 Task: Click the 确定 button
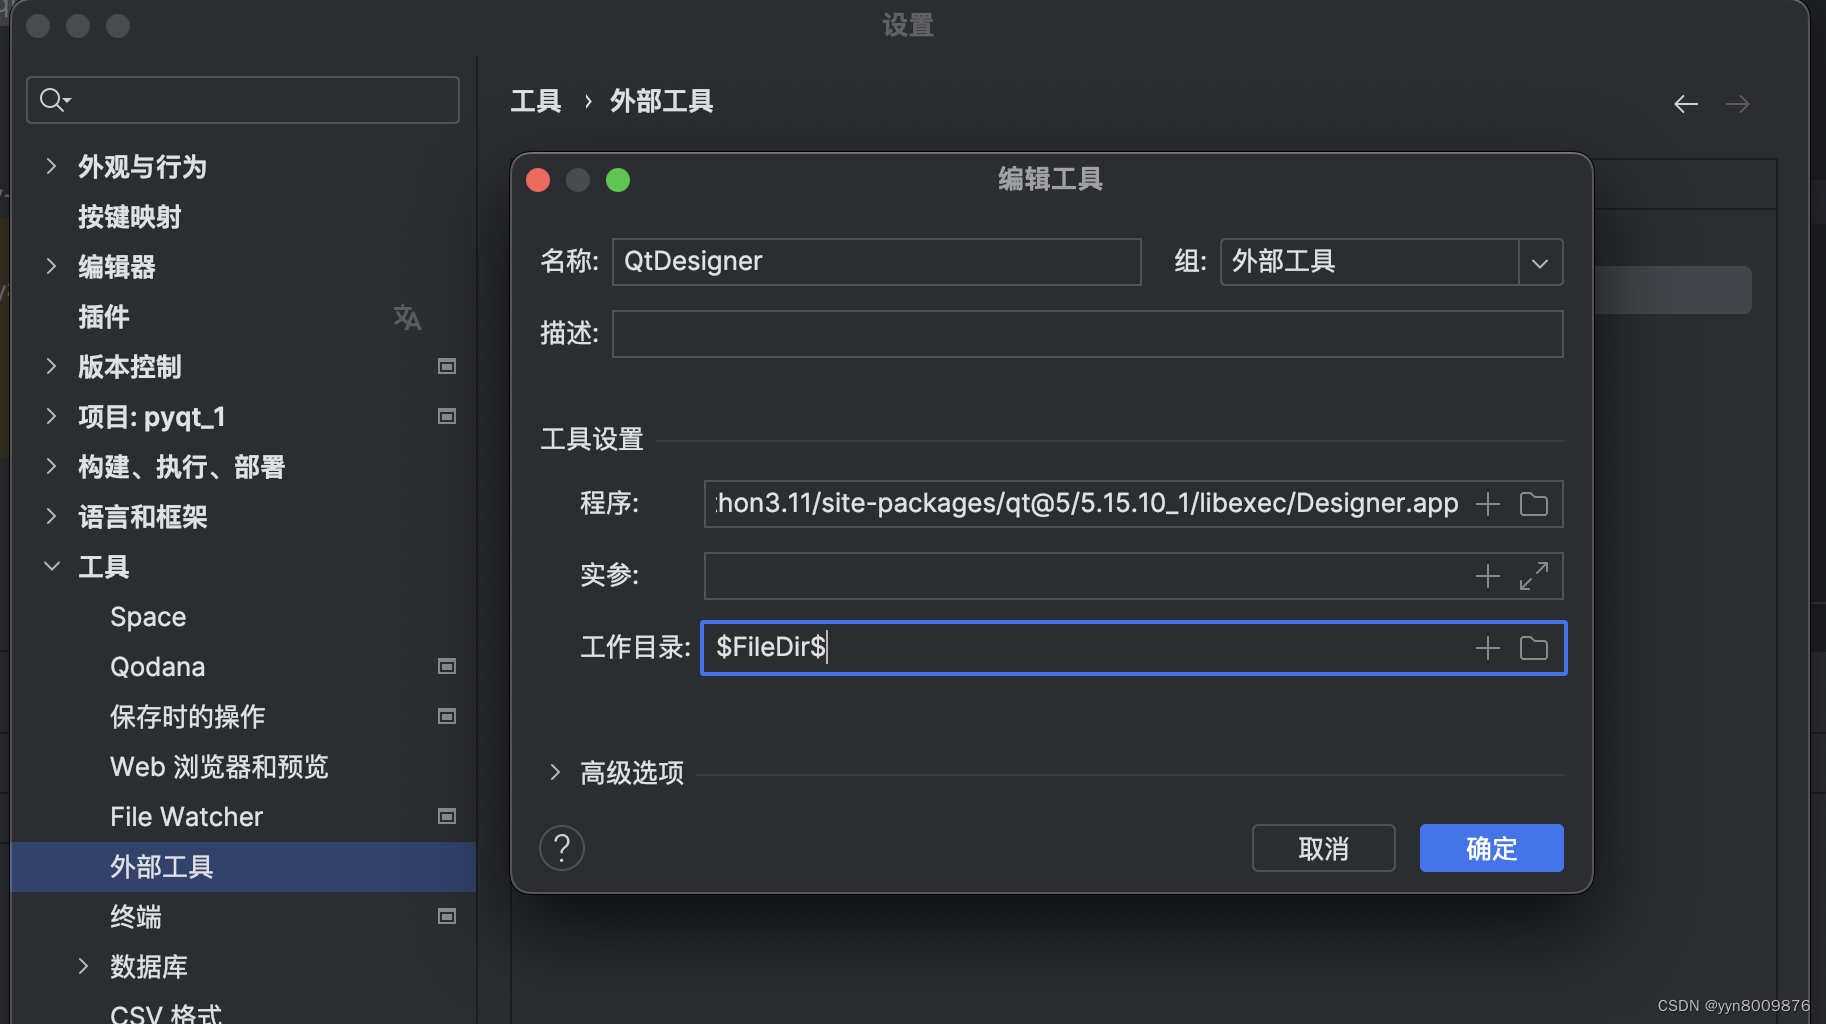point(1491,848)
